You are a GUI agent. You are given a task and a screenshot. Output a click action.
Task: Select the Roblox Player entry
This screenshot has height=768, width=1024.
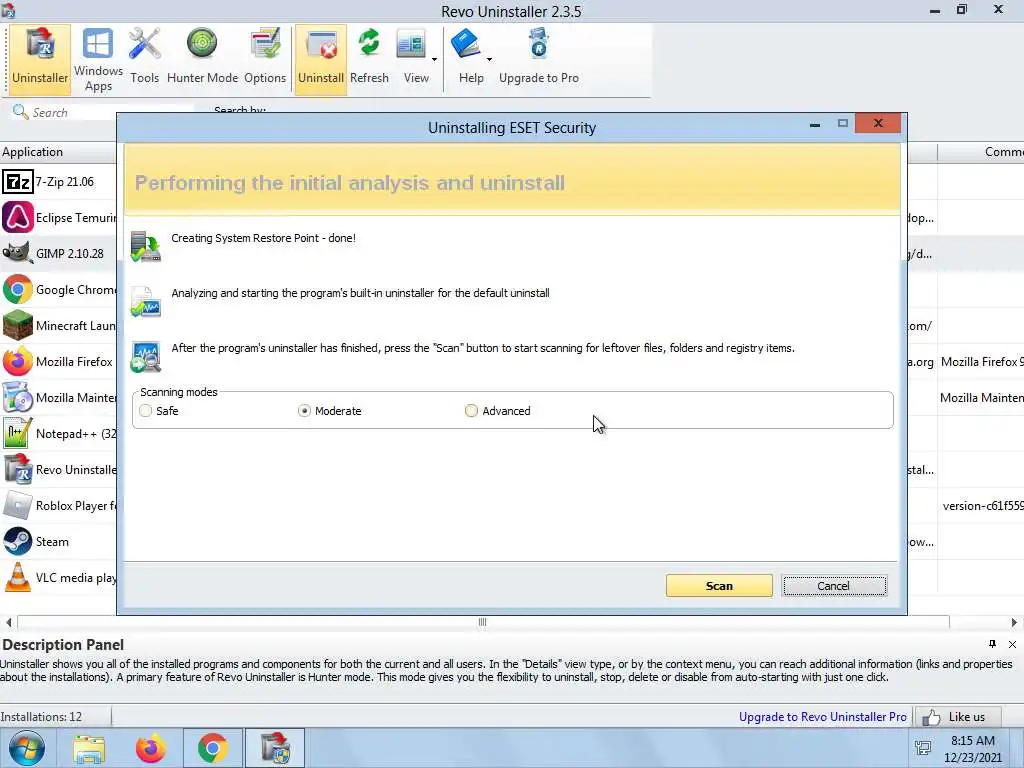[x=59, y=505]
